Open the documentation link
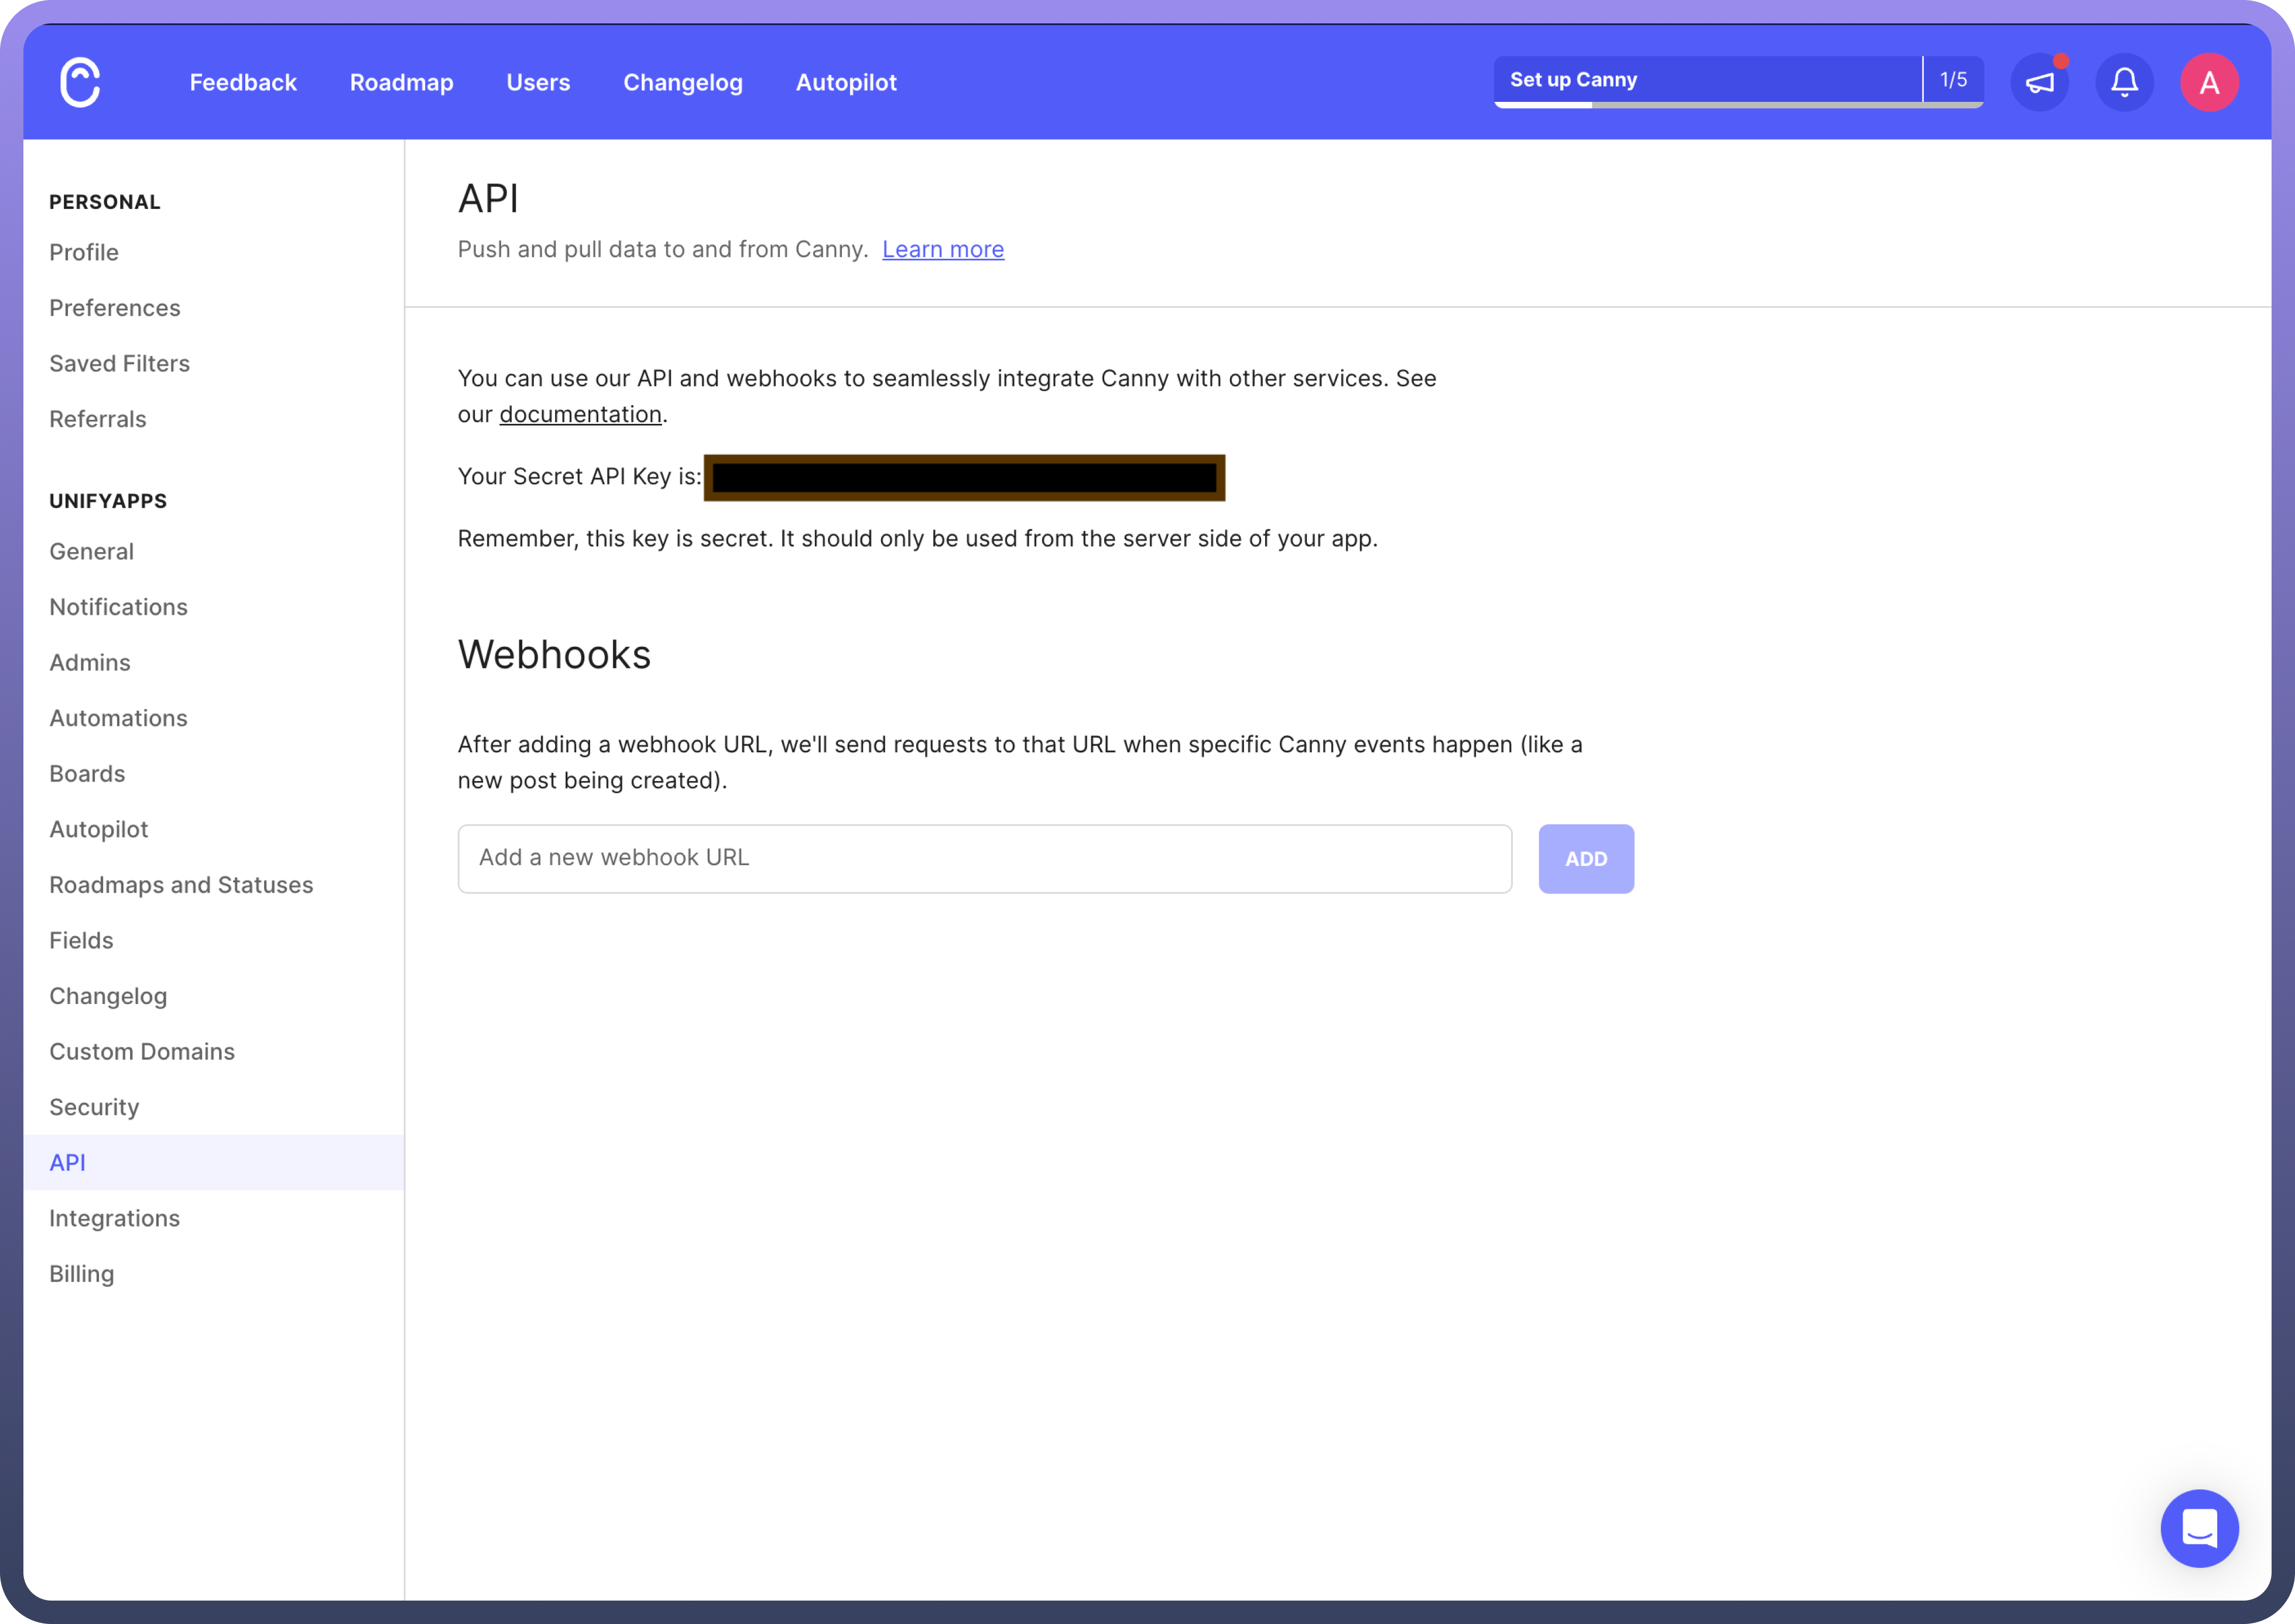Screen dimensions: 2295x1624 580,414
